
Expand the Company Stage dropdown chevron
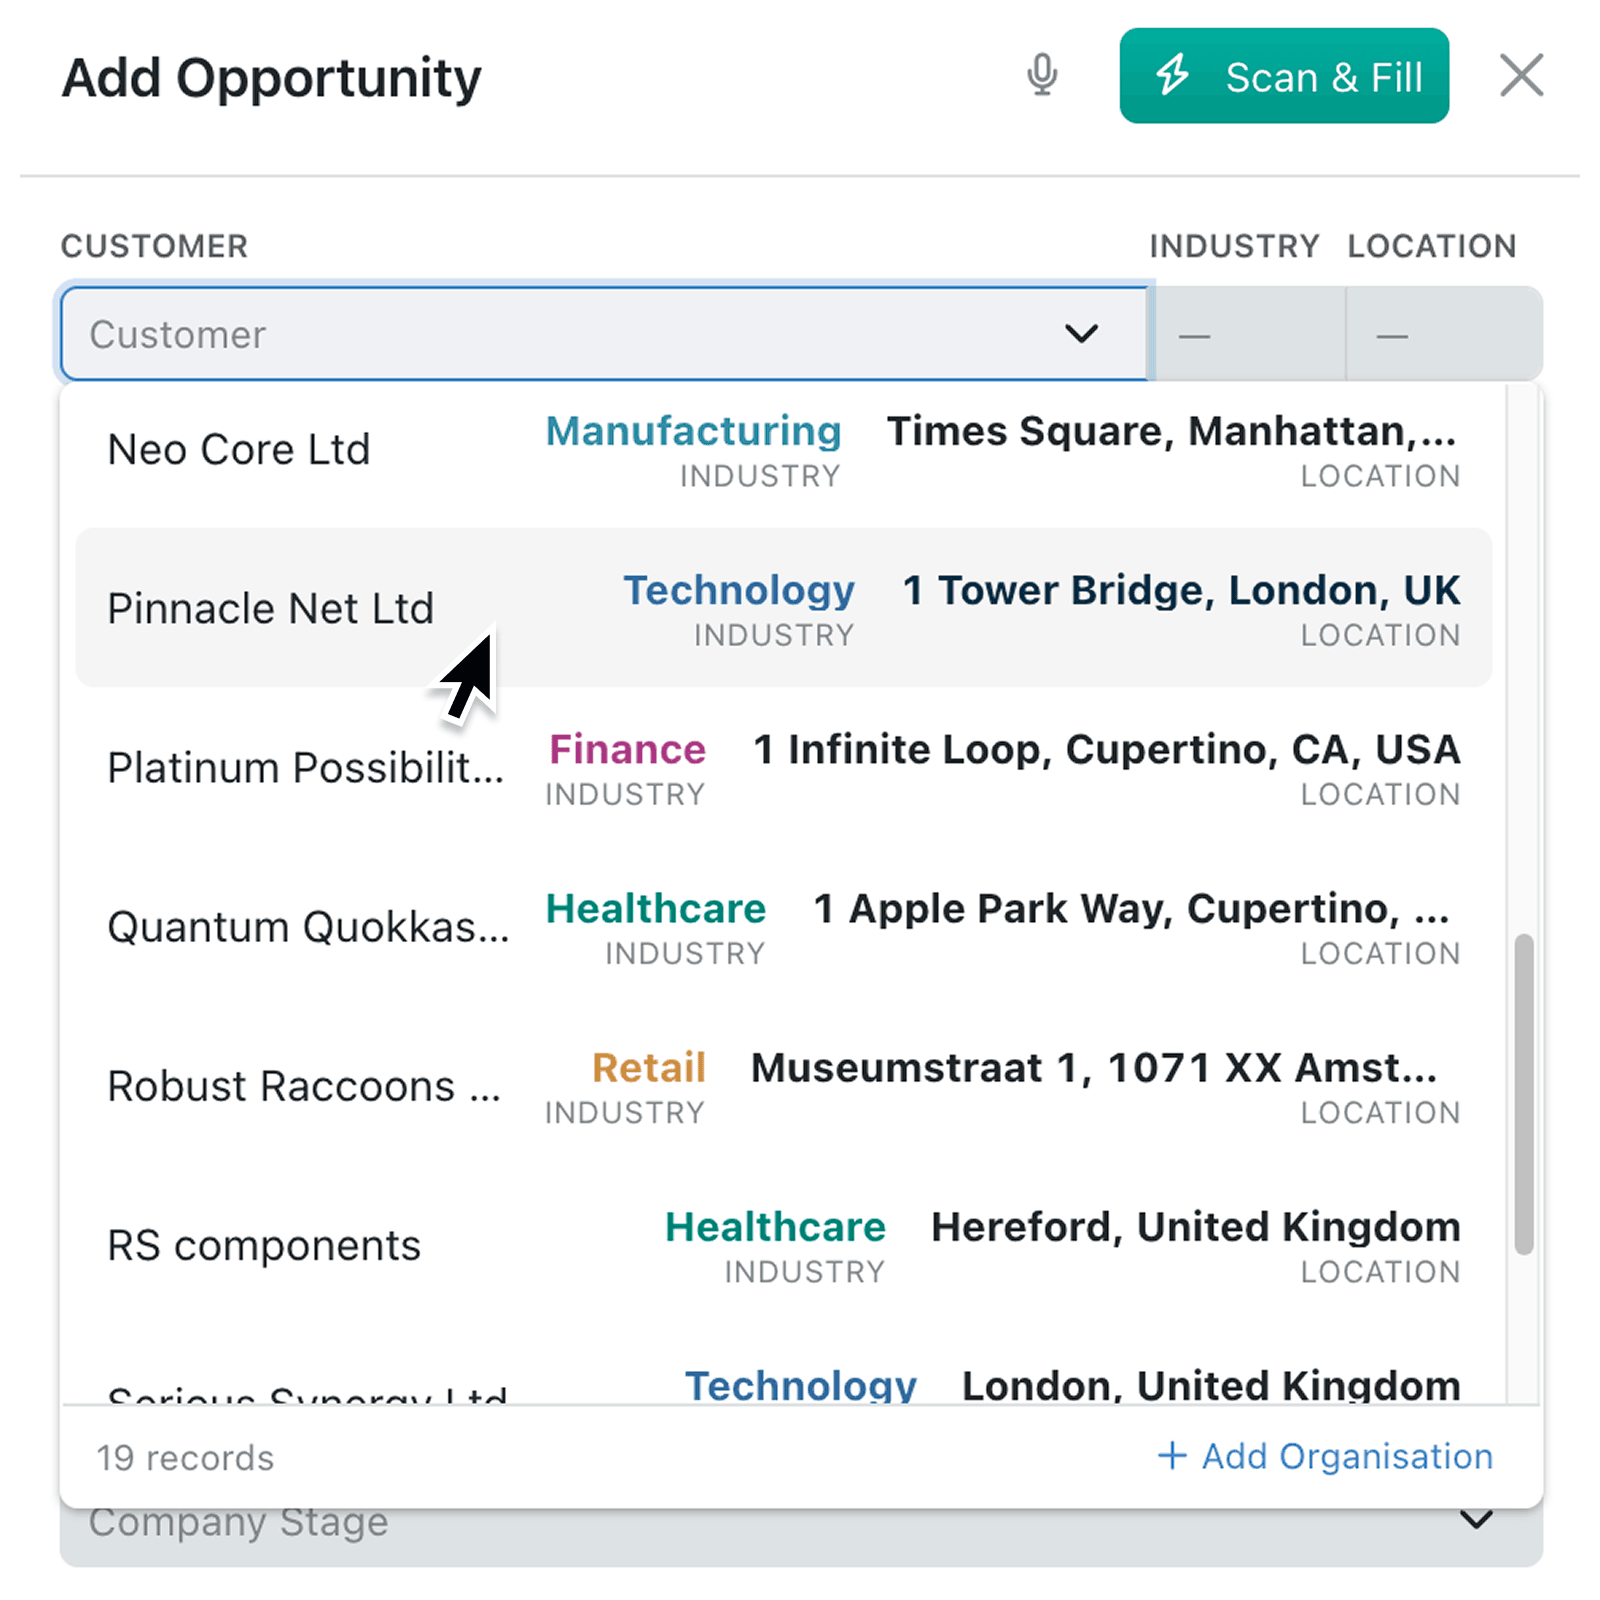[1476, 1520]
